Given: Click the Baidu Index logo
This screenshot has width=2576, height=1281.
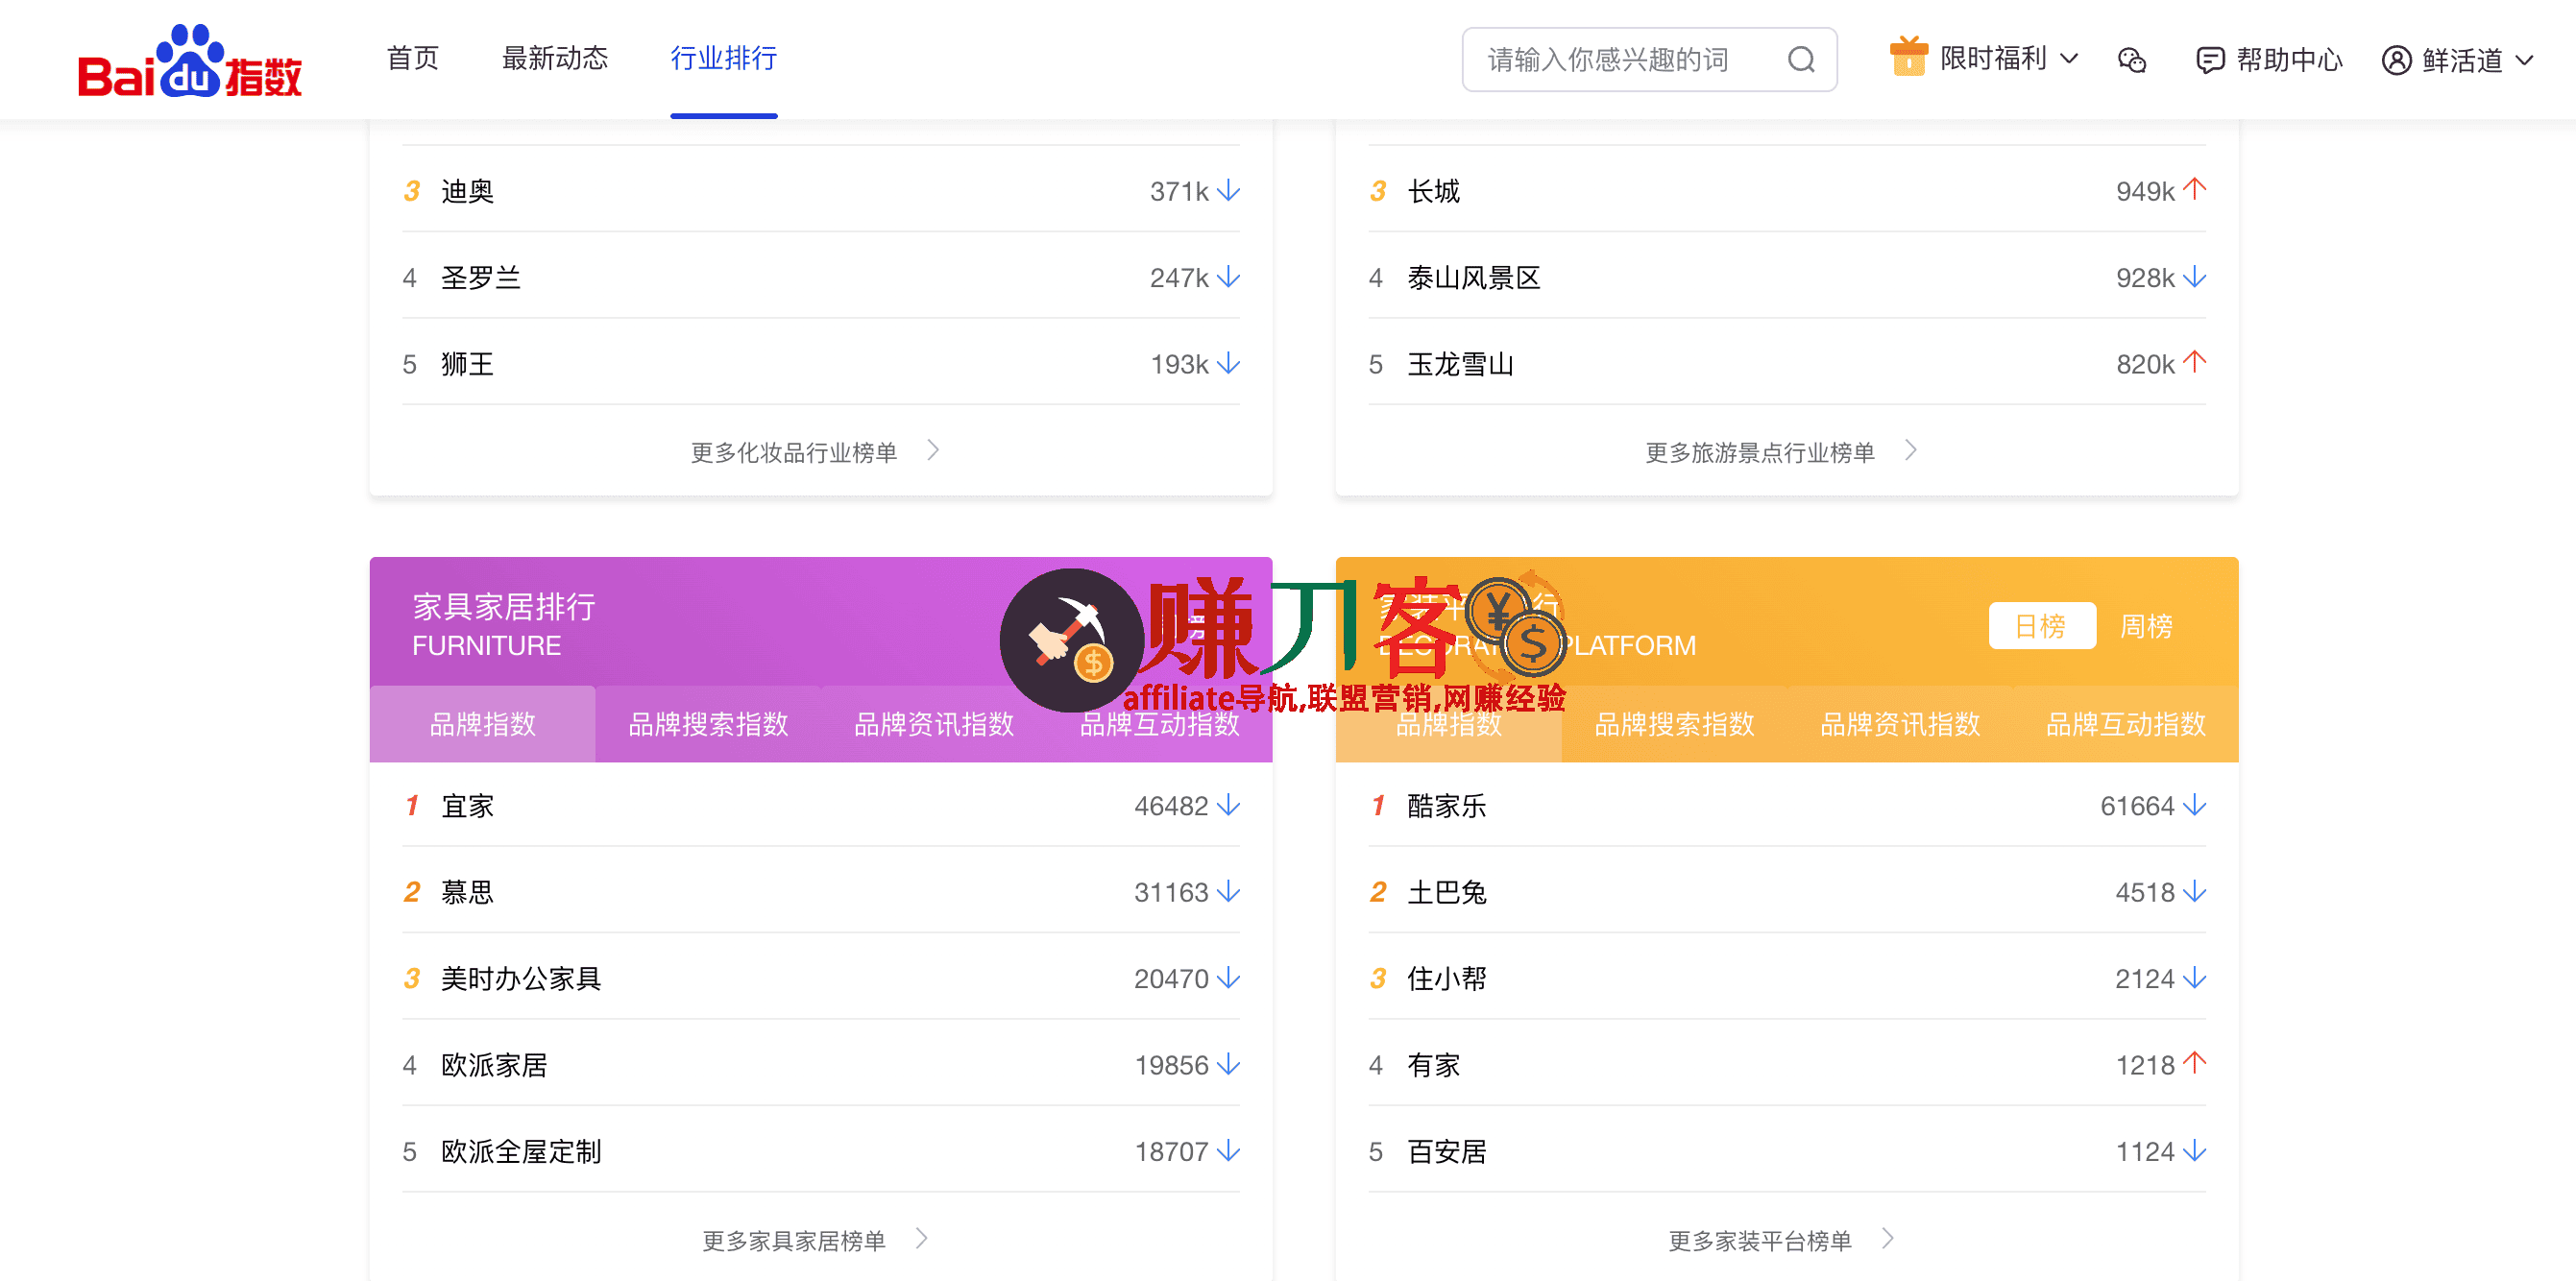Looking at the screenshot, I should (189, 62).
